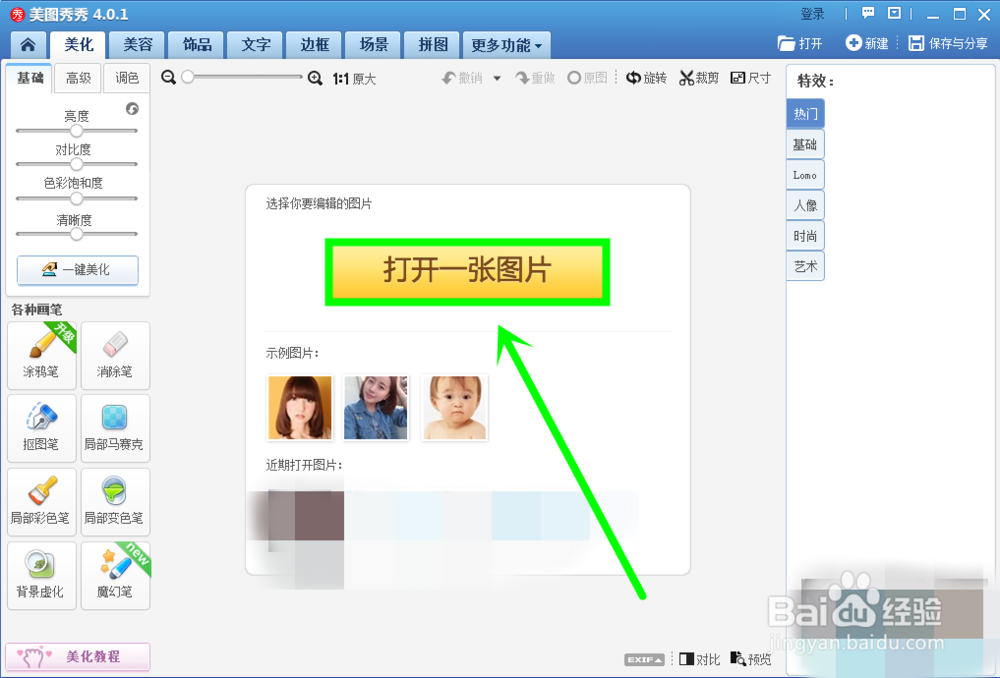Open the sample photo of the girl with bangs

(x=300, y=408)
